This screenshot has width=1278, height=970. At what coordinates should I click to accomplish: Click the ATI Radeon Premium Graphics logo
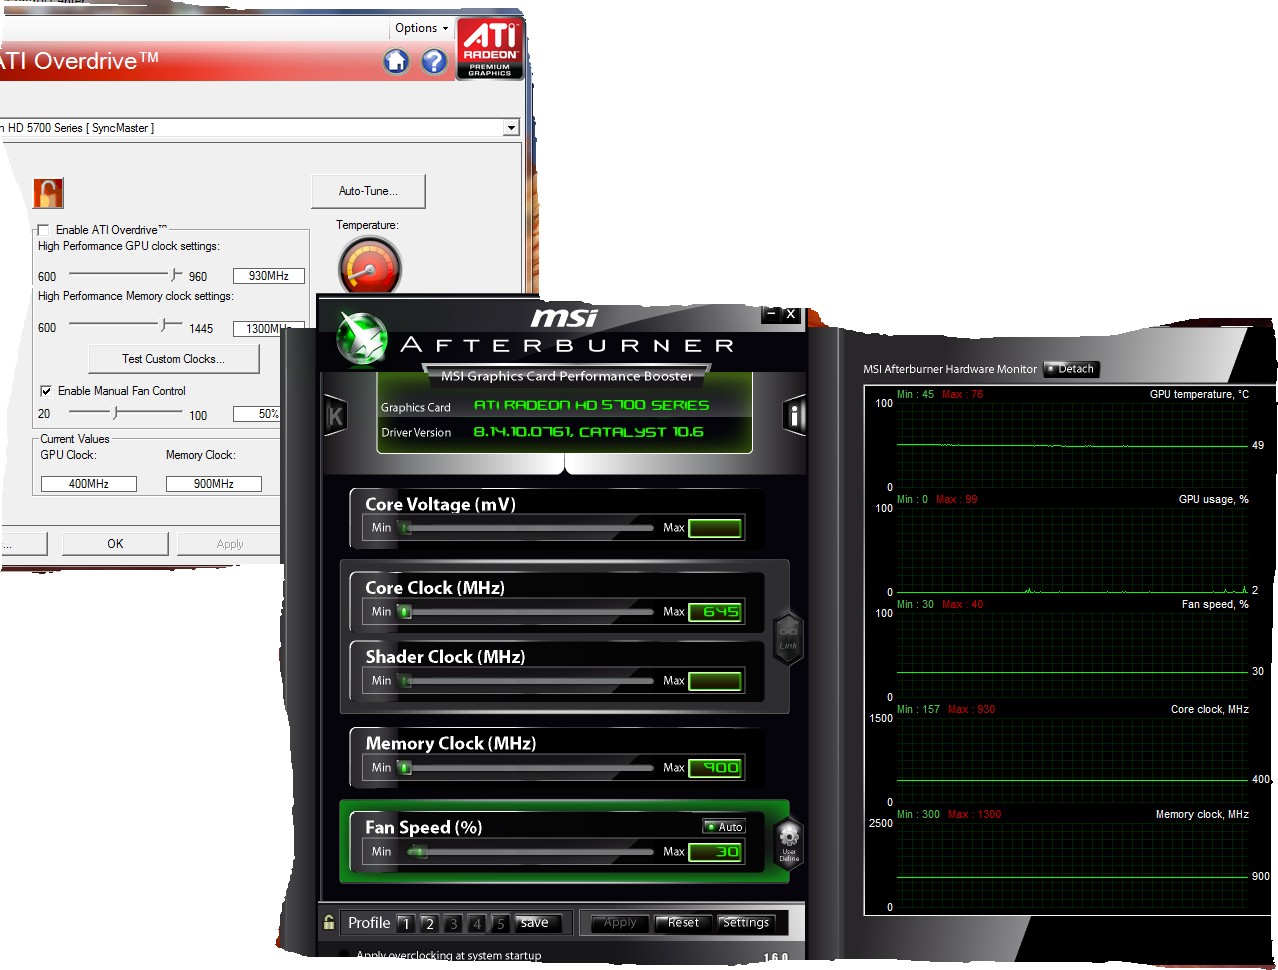490,48
